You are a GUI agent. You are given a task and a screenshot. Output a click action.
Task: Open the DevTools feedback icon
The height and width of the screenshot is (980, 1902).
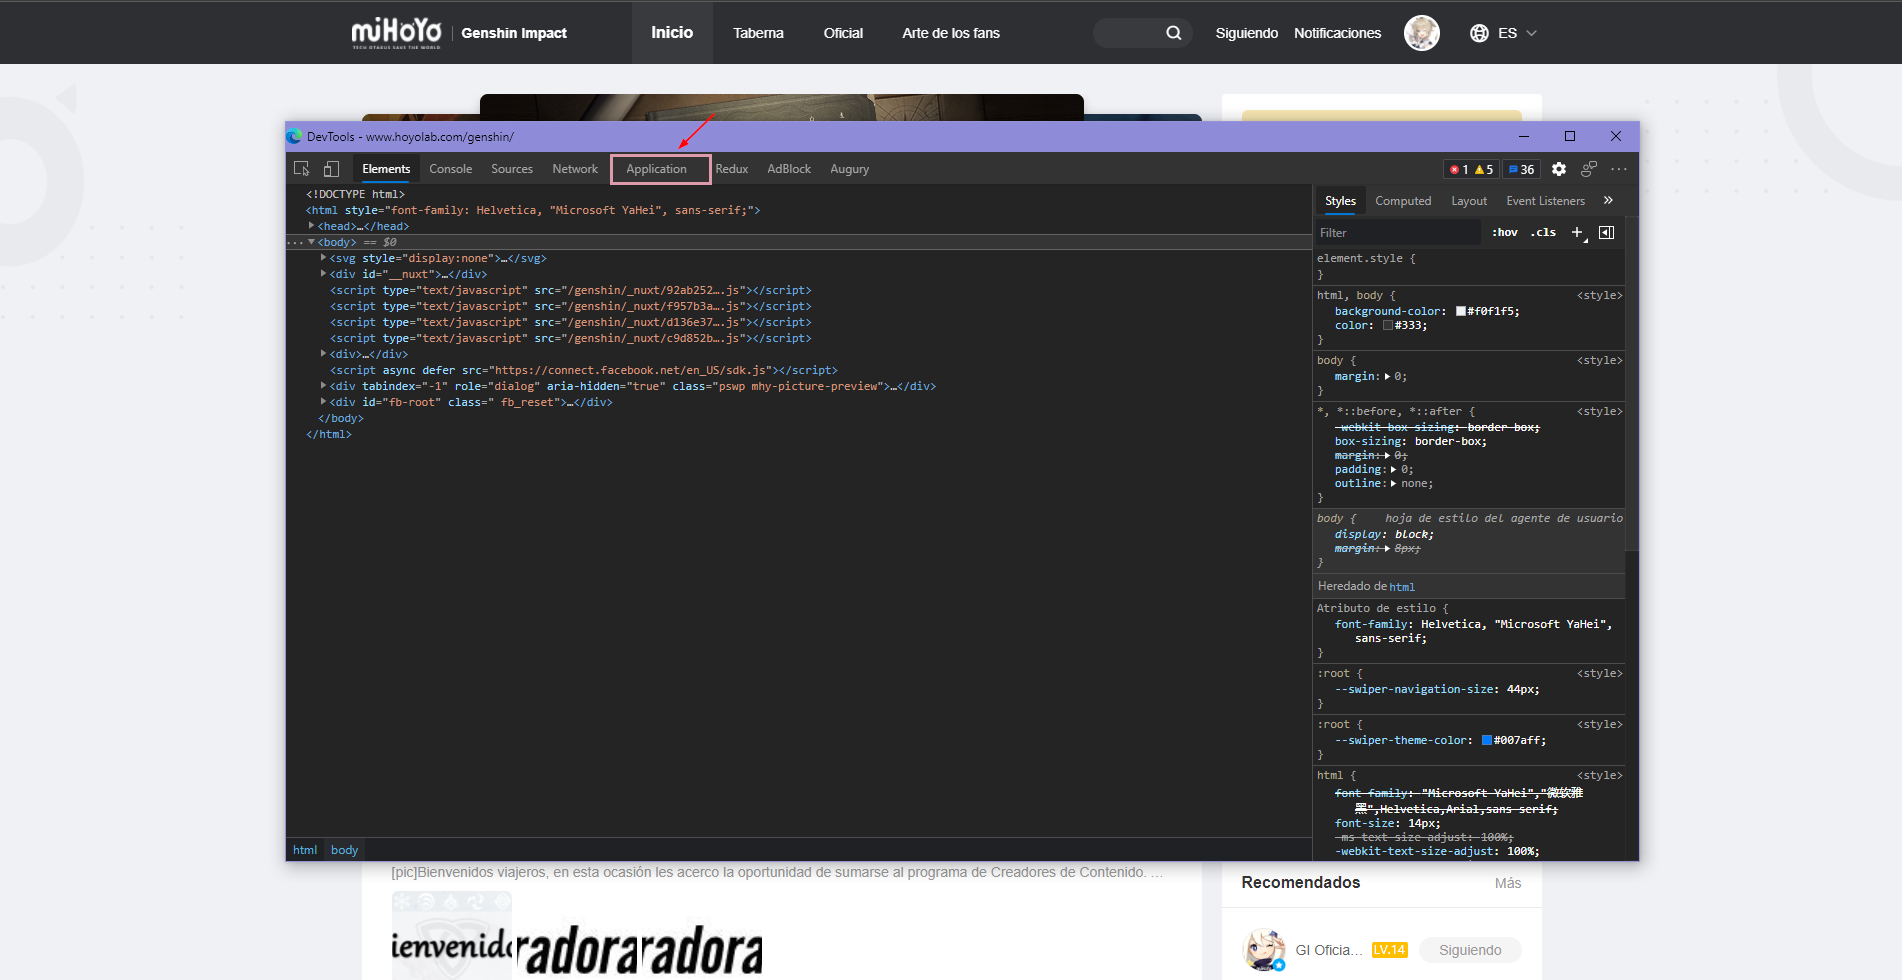1589,169
